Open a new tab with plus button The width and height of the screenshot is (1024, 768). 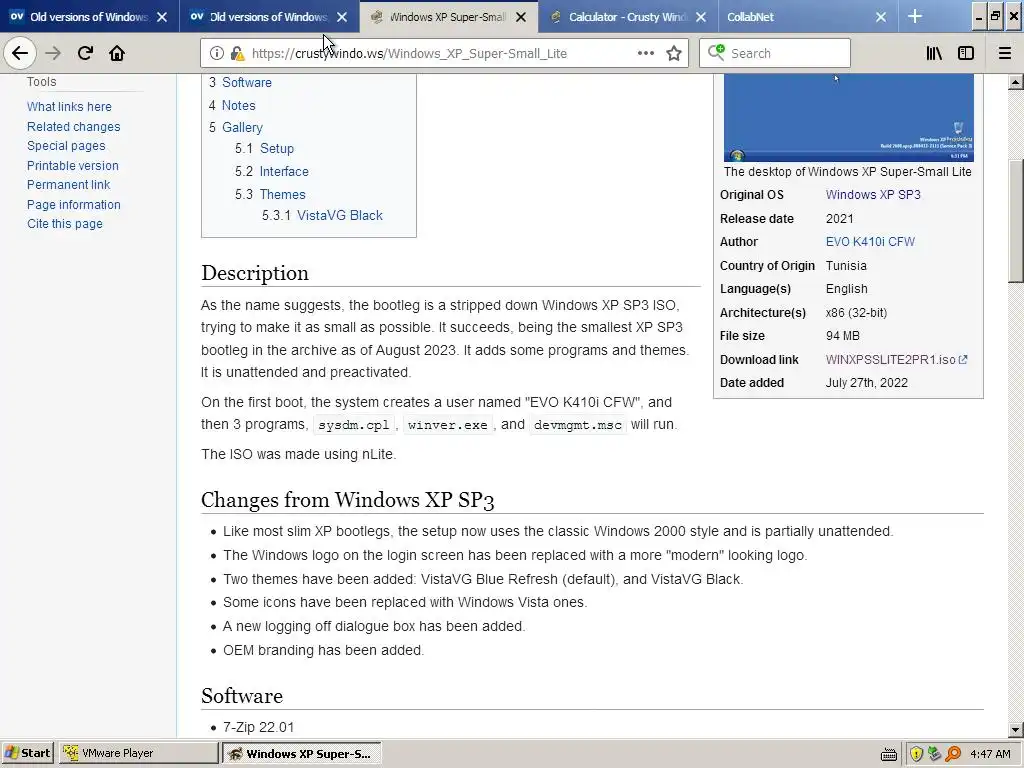915,17
